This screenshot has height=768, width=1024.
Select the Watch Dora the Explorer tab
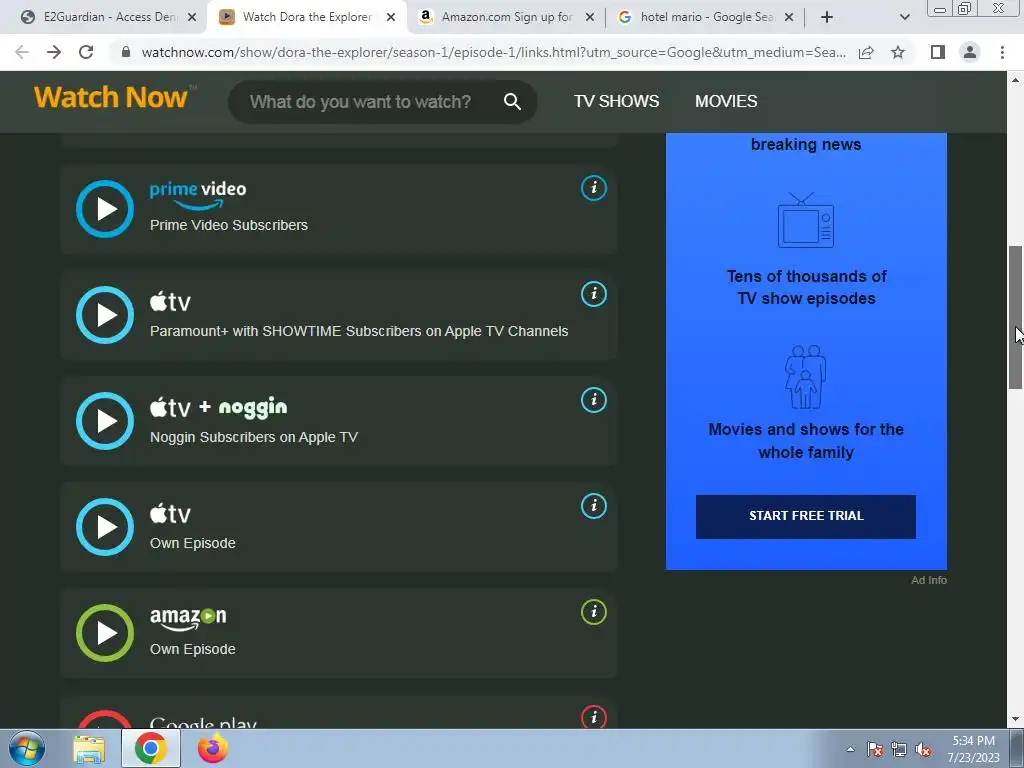[x=307, y=17]
